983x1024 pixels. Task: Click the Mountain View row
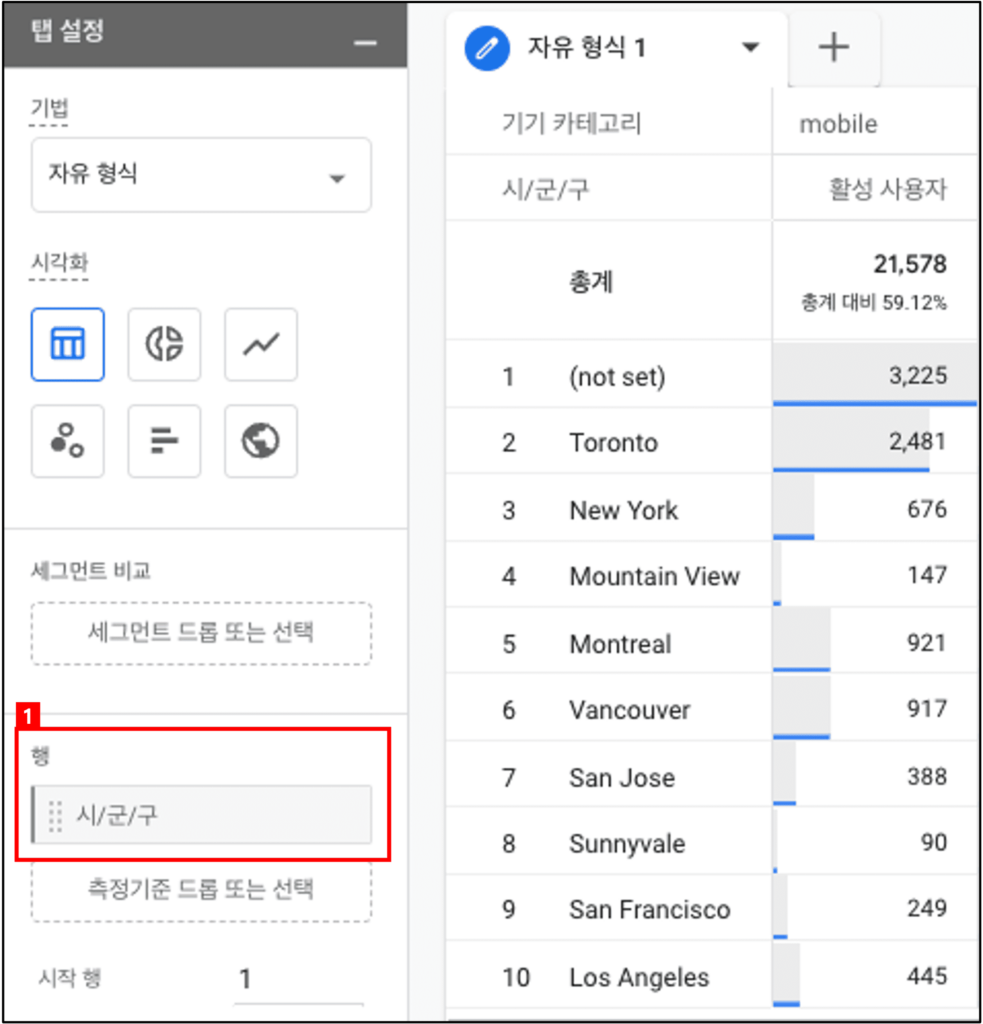(x=712, y=576)
